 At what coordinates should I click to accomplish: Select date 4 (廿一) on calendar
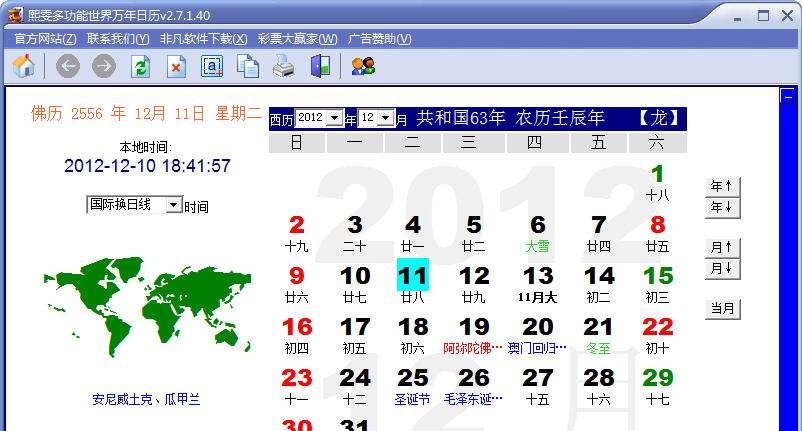(x=413, y=225)
